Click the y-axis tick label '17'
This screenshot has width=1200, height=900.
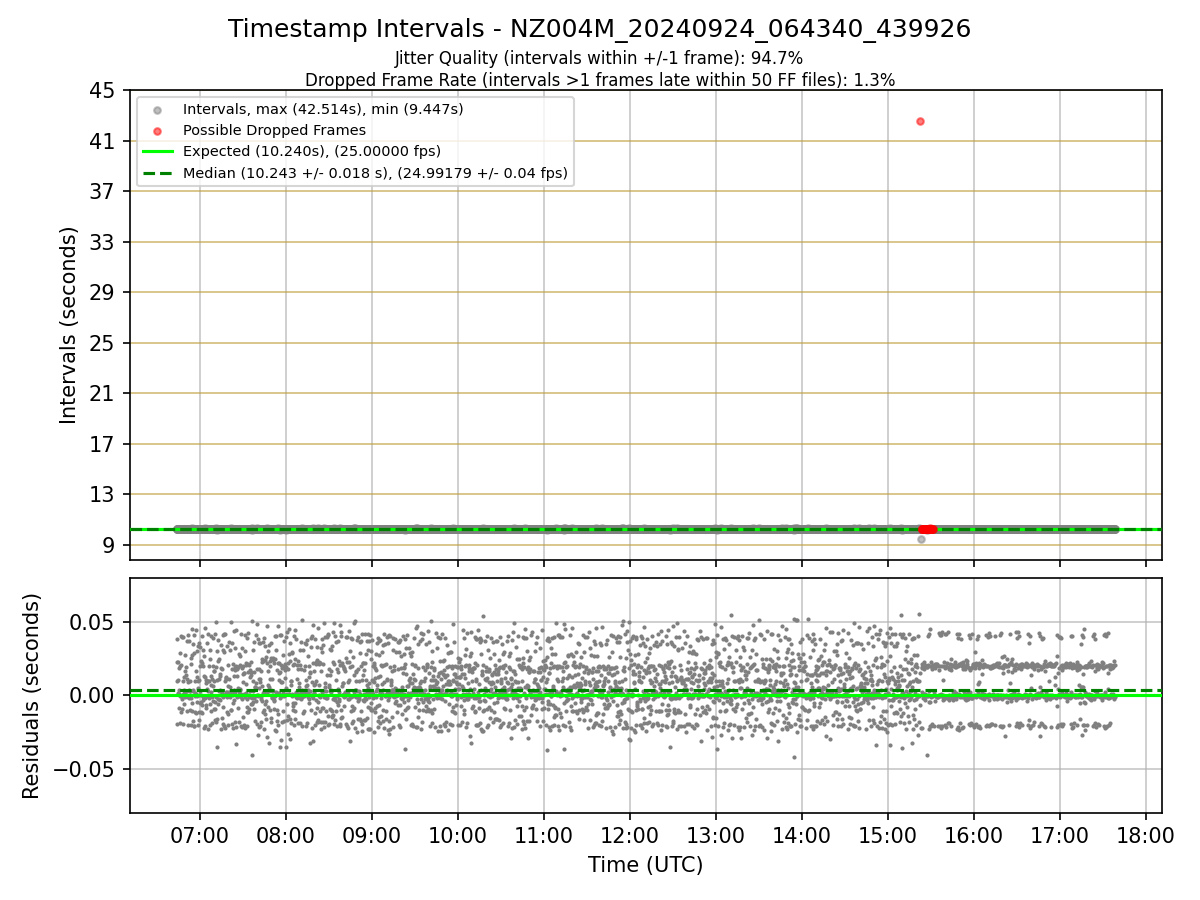102,444
